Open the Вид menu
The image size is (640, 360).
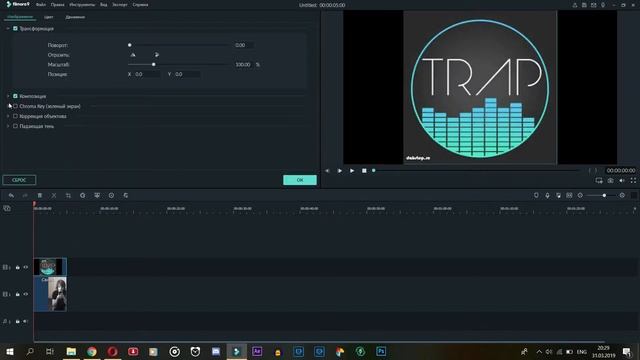[104, 5]
